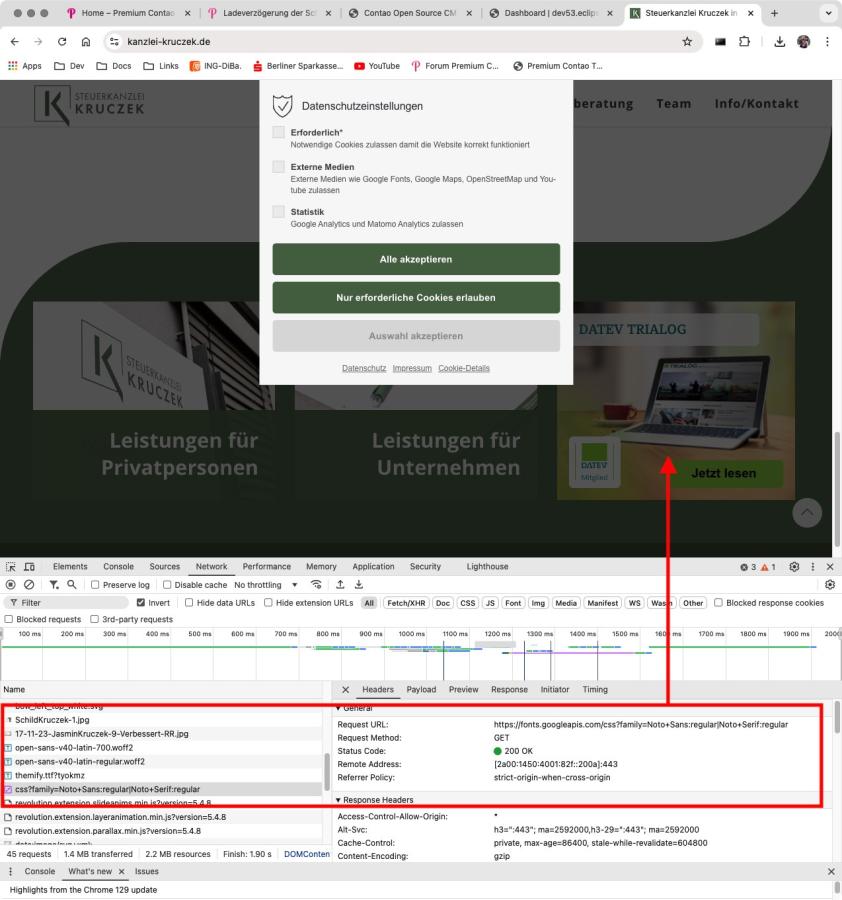Switch to the Elements panel tab

pyautogui.click(x=70, y=567)
